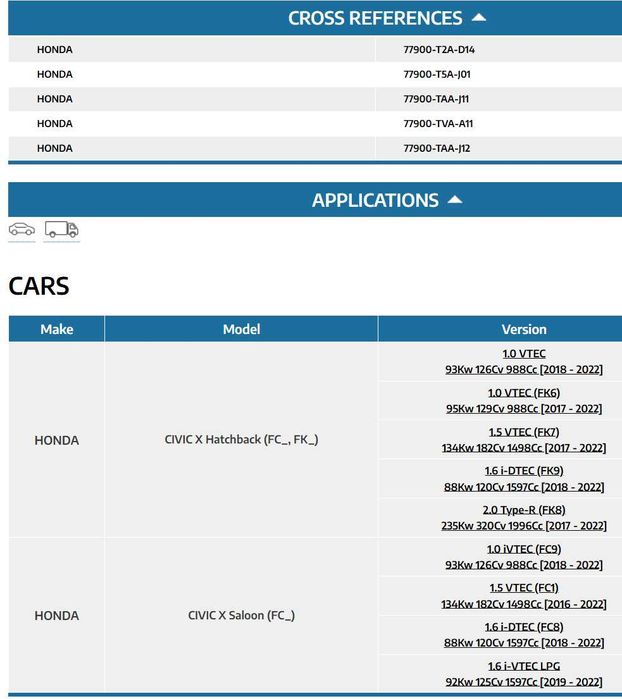622x699 pixels.
Task: Select part number 77900-TAA-J12
Action: (x=437, y=148)
